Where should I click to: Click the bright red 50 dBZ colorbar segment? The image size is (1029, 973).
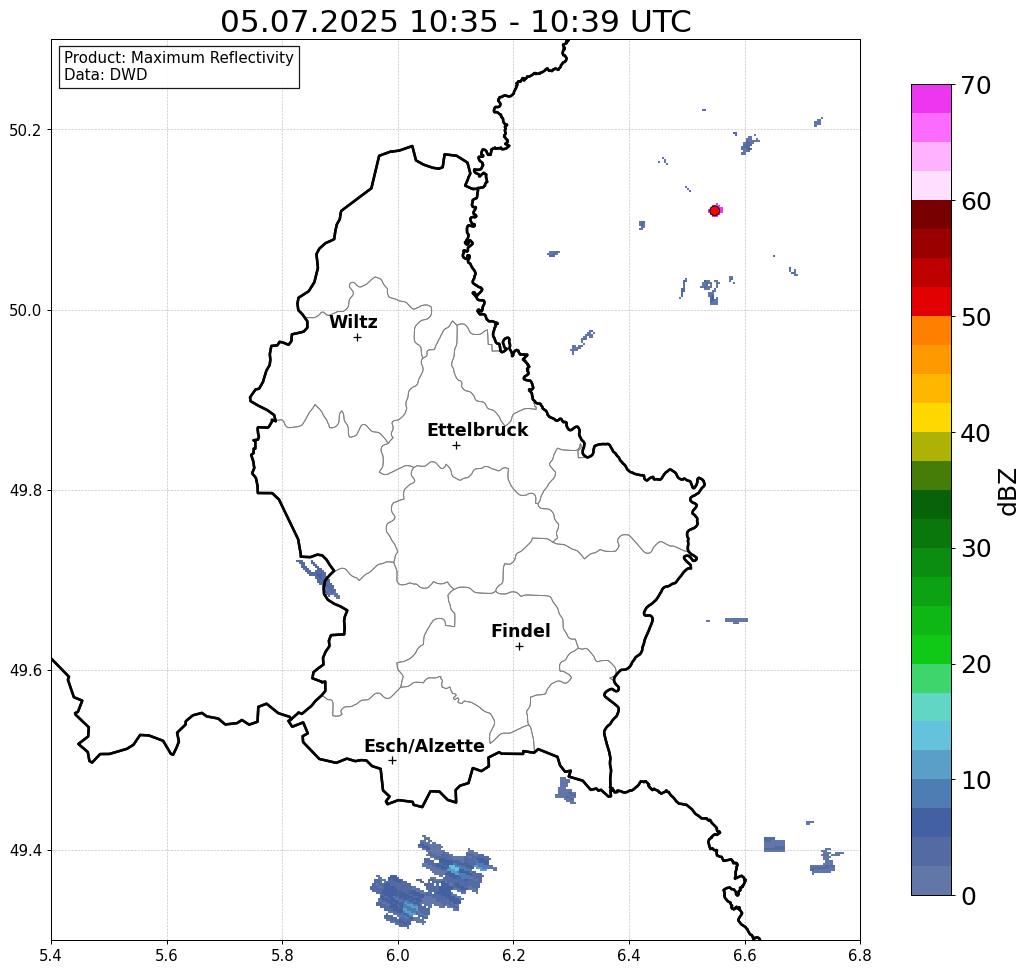[931, 302]
